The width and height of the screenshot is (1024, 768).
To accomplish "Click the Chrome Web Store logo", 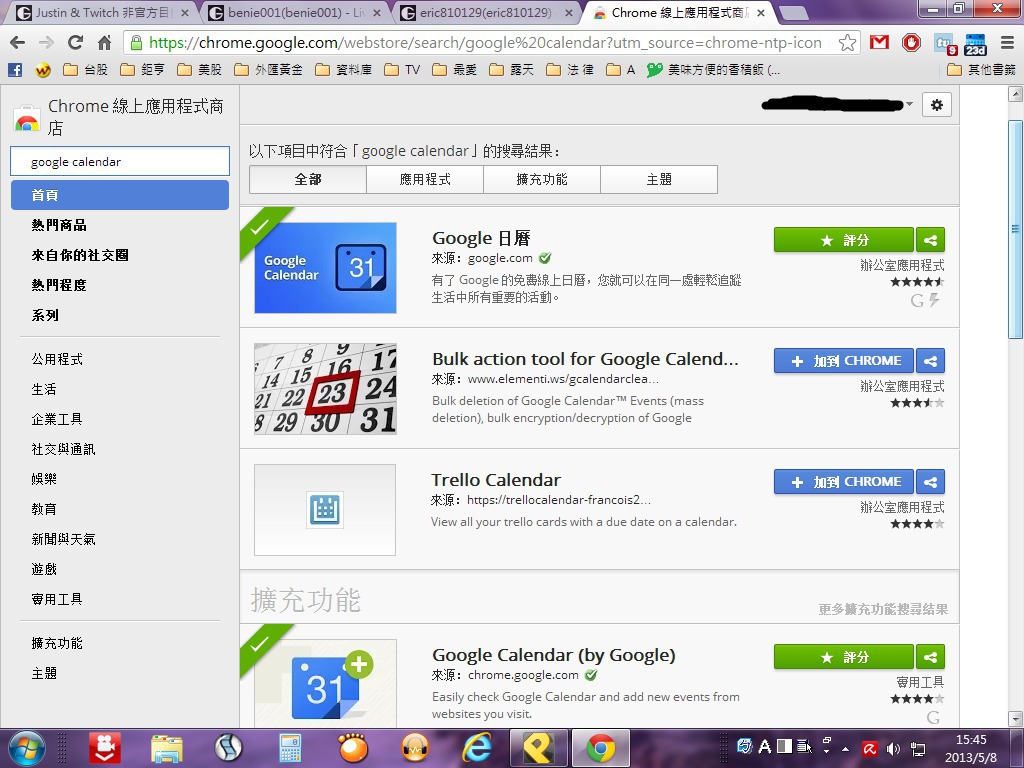I will pyautogui.click(x=26, y=118).
